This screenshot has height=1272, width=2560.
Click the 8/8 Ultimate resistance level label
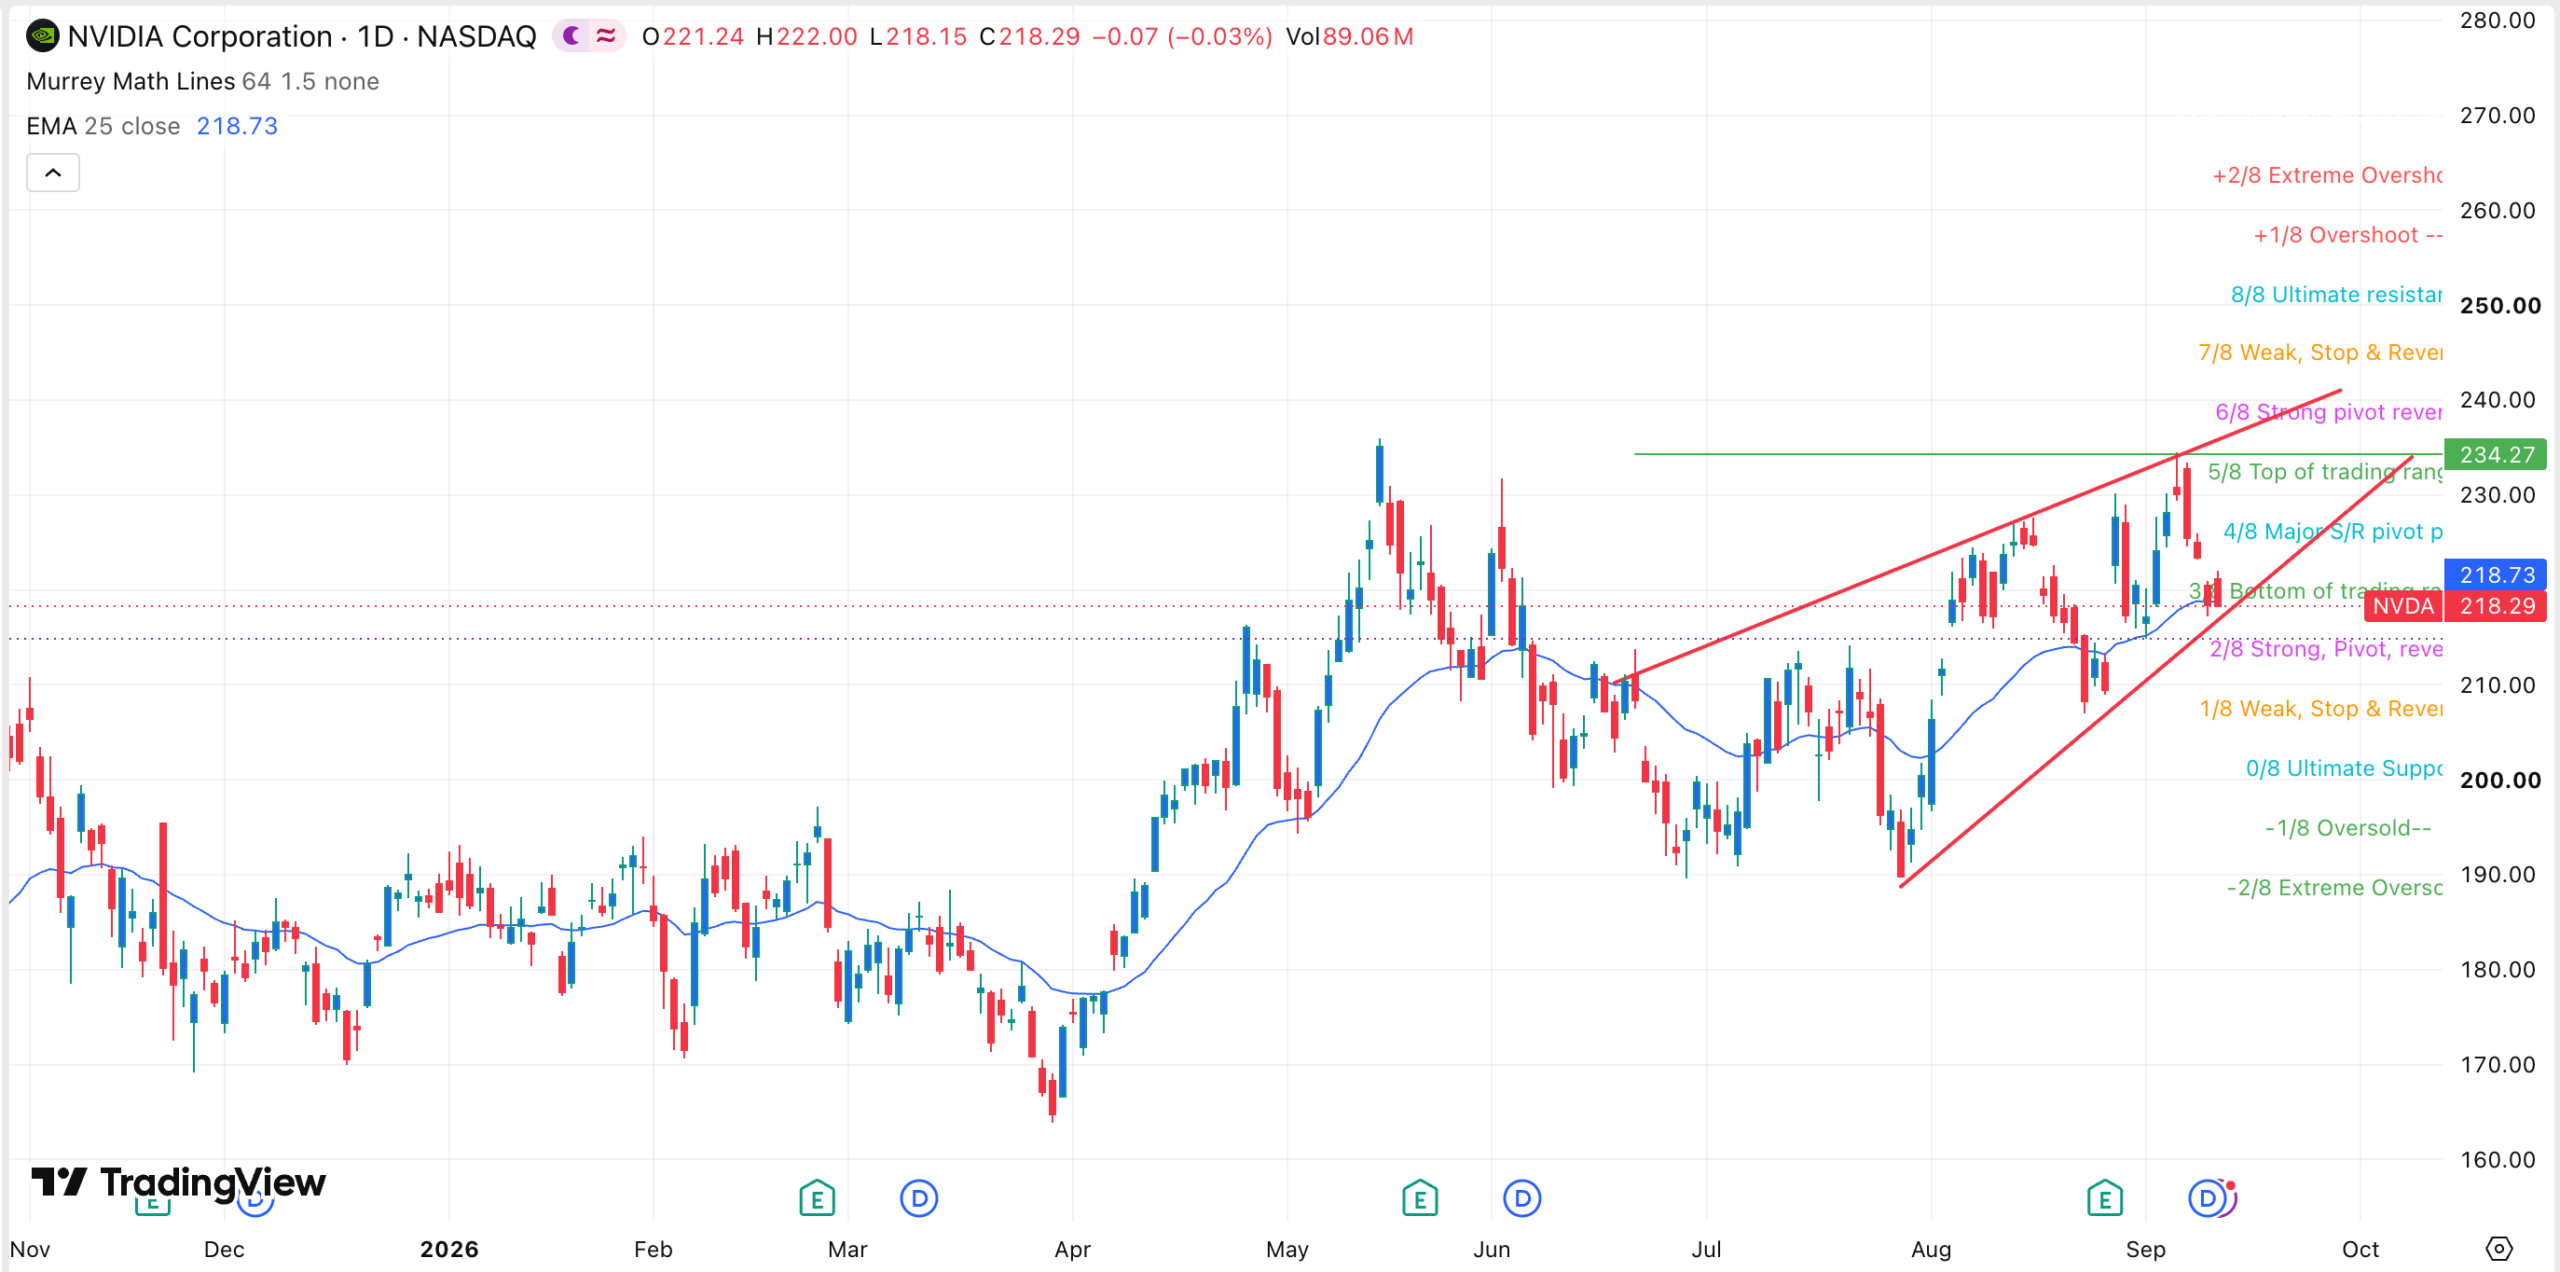[x=2336, y=295]
